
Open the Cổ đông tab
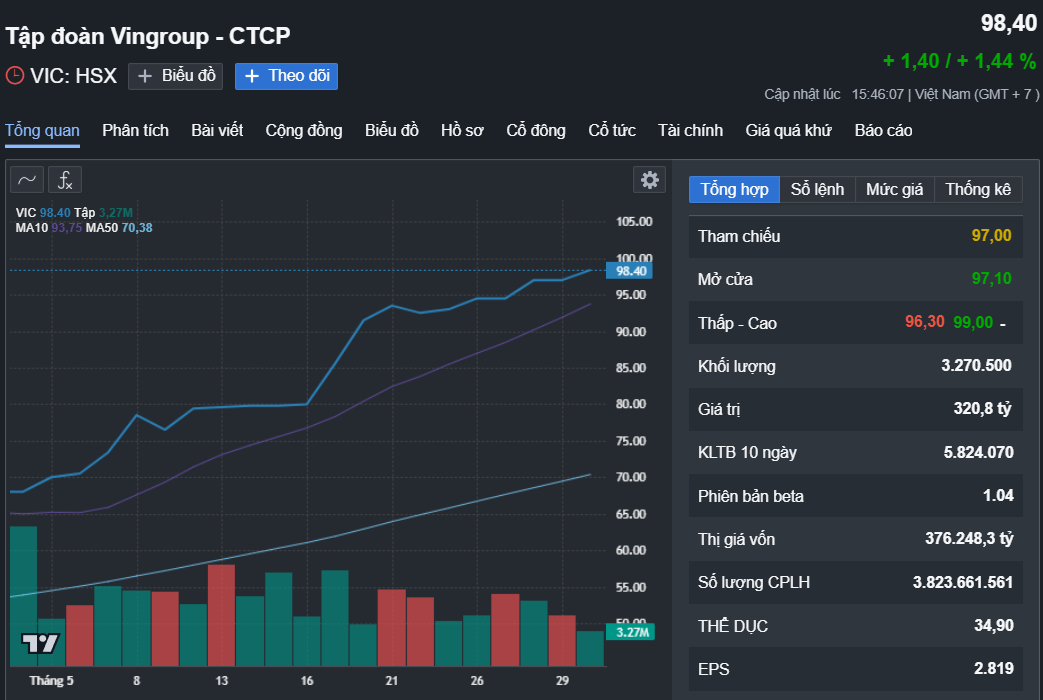coord(536,130)
